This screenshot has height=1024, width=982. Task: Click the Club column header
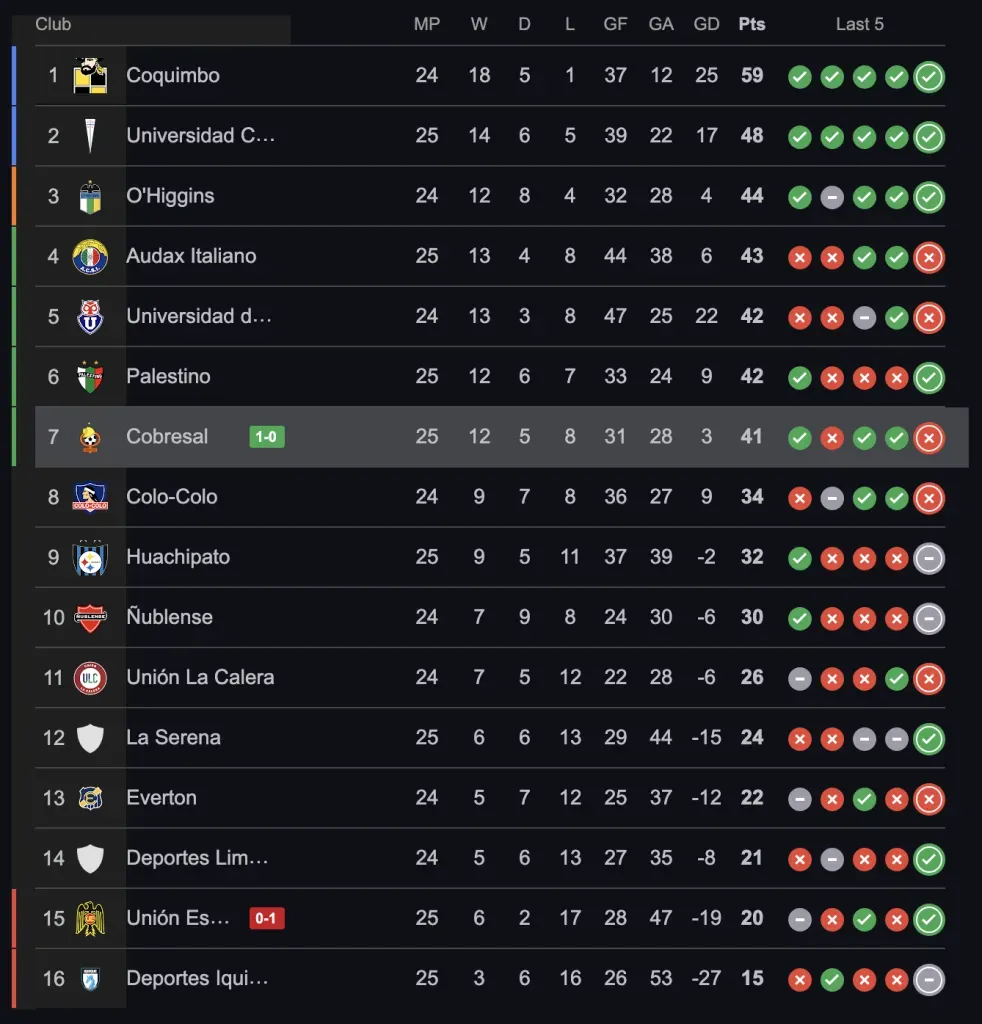point(53,24)
